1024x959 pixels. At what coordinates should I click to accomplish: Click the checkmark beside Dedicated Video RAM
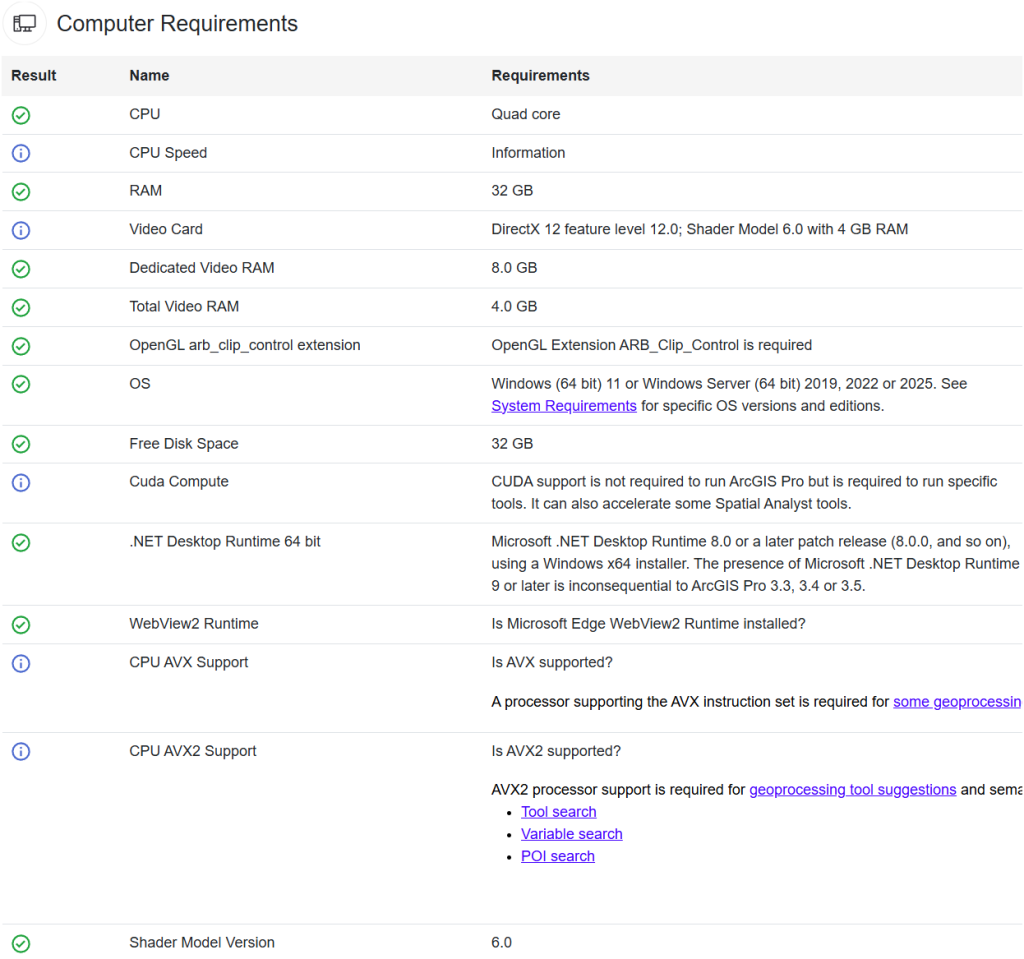[20, 268]
